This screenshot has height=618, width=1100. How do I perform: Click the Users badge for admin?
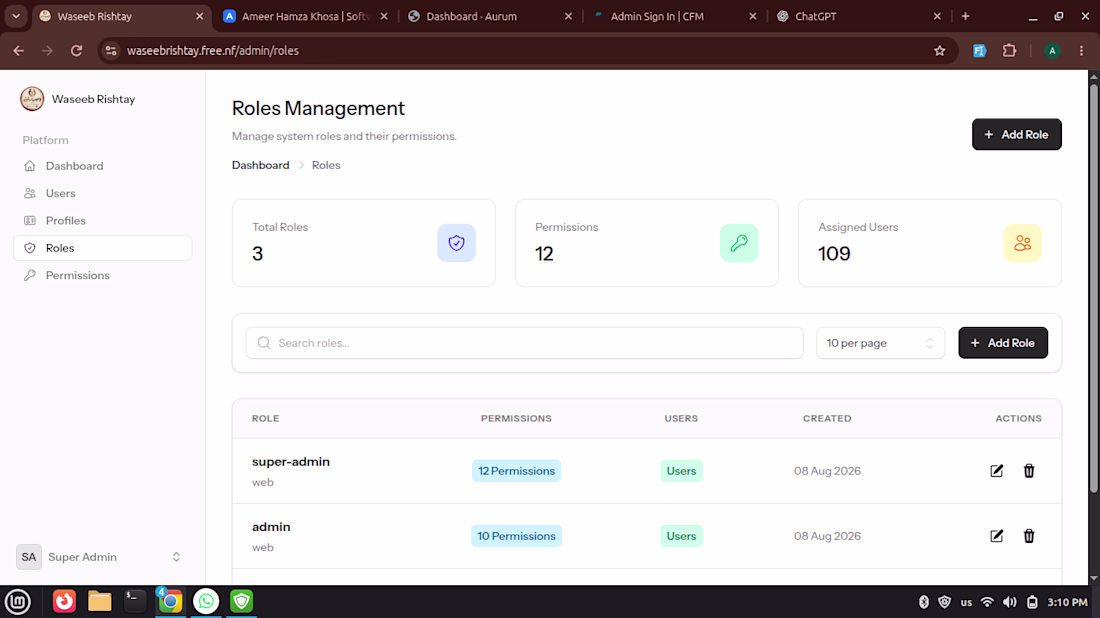point(681,536)
